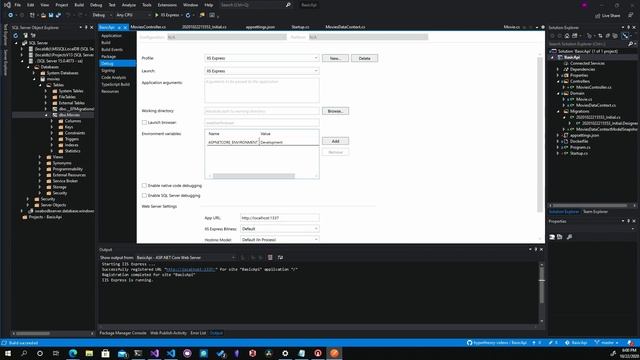The width and height of the screenshot is (640, 360).
Task: Open the localhost URL link in Output
Action: click(191, 269)
